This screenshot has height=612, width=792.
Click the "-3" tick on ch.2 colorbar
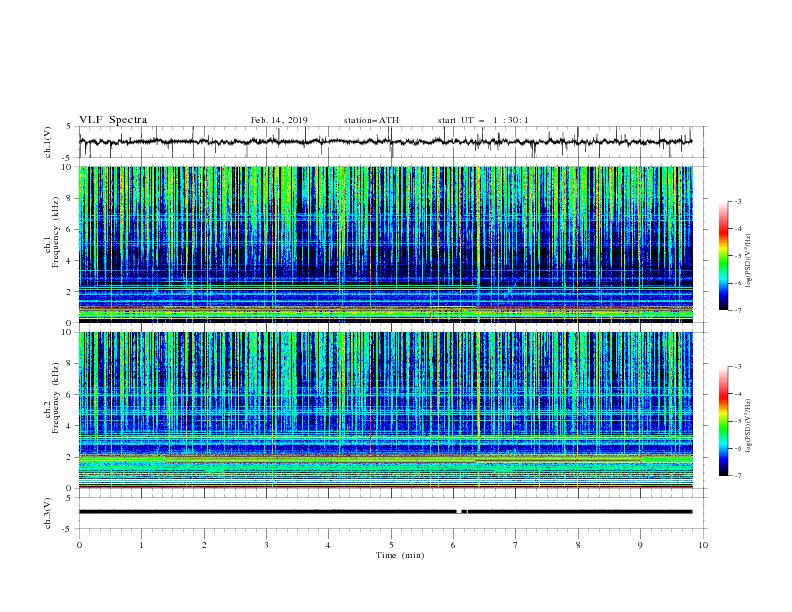pyautogui.click(x=738, y=367)
